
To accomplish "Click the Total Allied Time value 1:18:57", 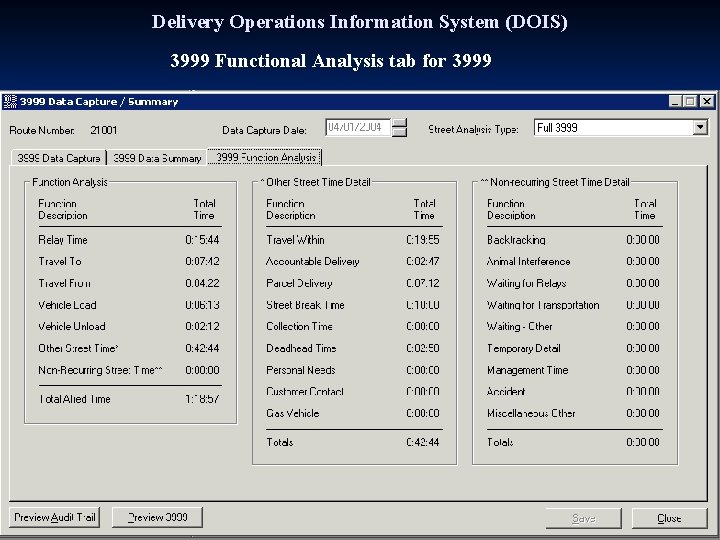I will tap(202, 399).
